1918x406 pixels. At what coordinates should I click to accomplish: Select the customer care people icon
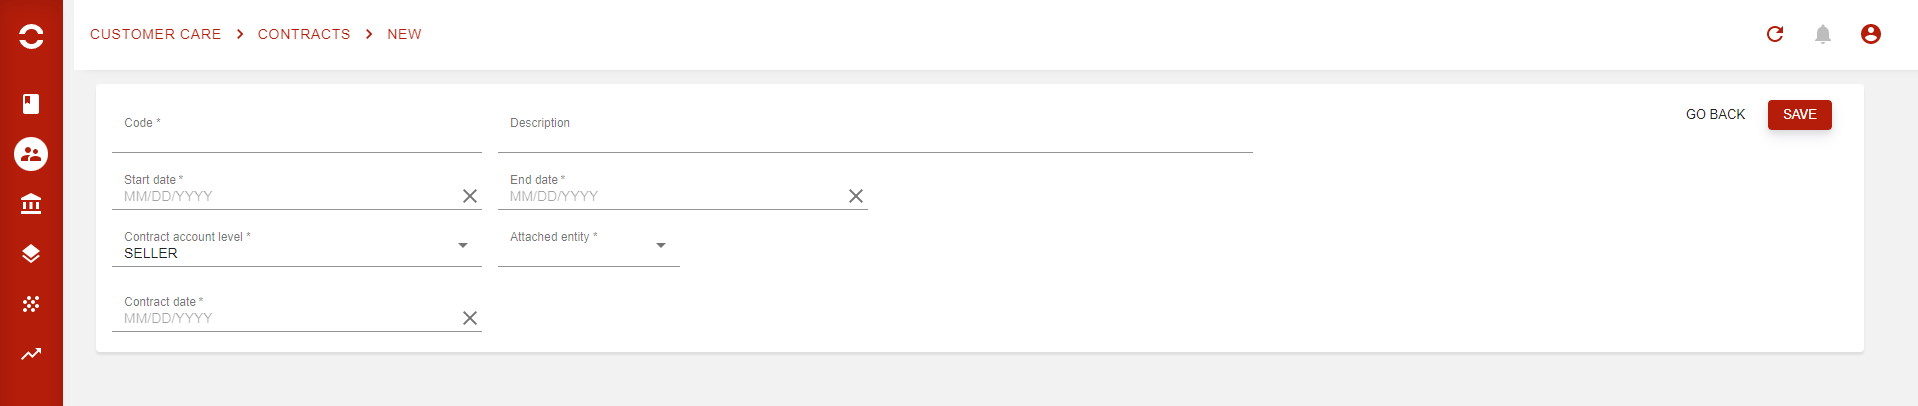tap(31, 154)
